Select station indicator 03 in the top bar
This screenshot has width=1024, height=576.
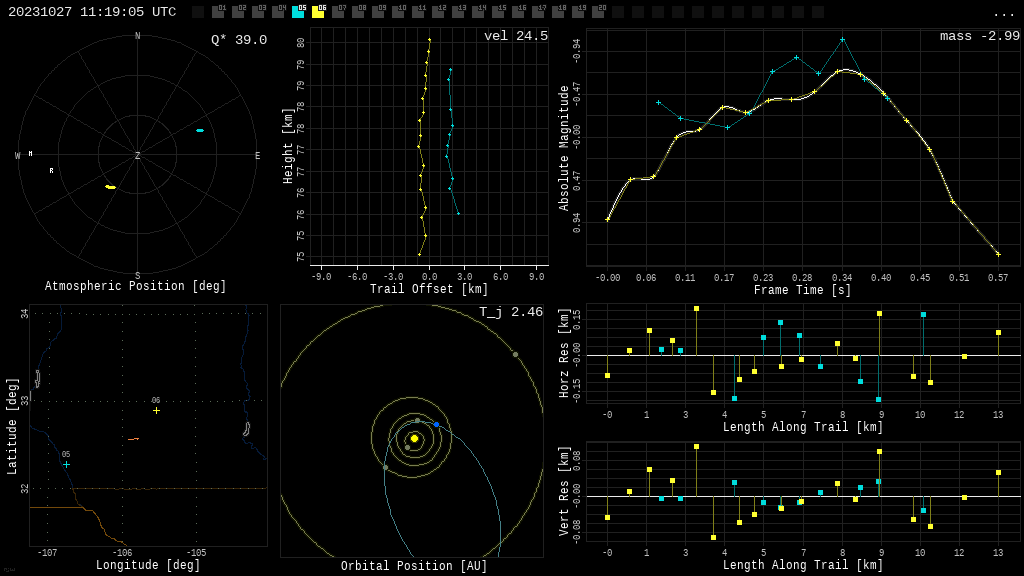coord(258,12)
